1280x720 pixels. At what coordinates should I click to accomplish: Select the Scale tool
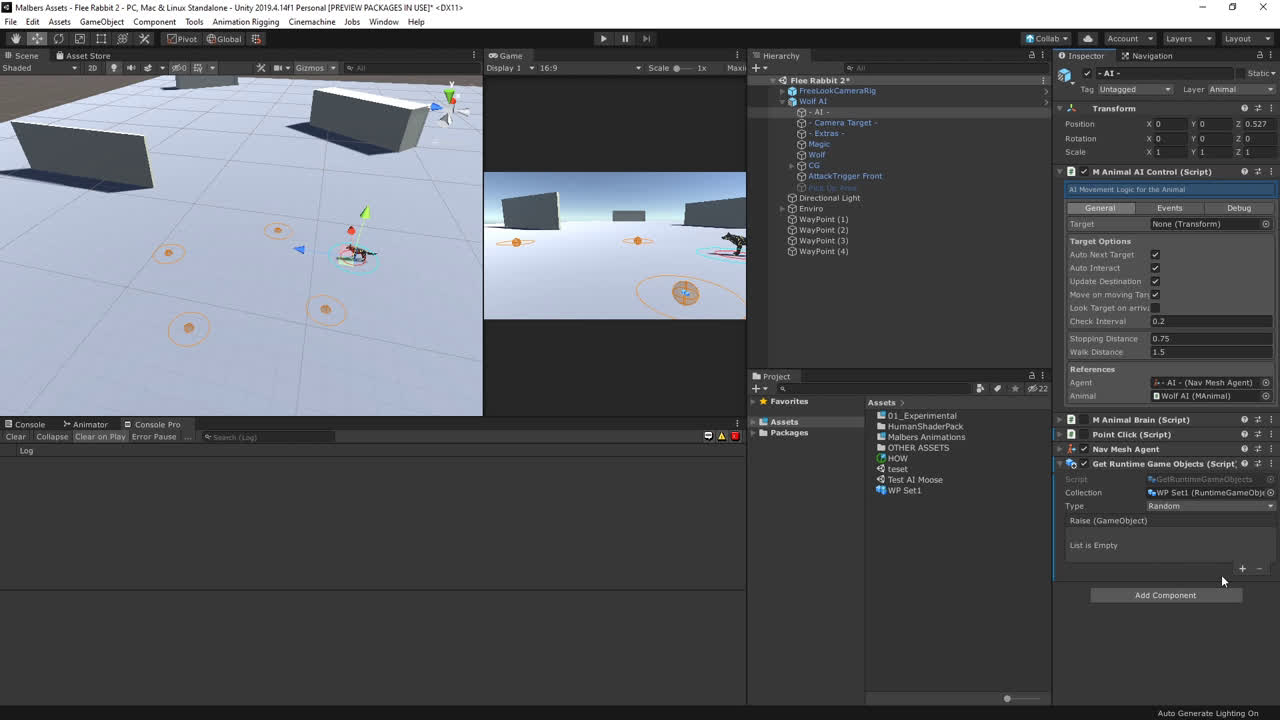[80, 38]
